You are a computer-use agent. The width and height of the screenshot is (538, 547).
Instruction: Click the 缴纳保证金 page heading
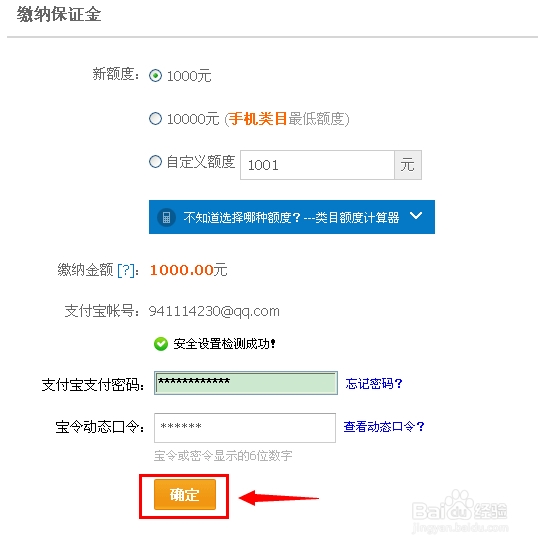59,15
